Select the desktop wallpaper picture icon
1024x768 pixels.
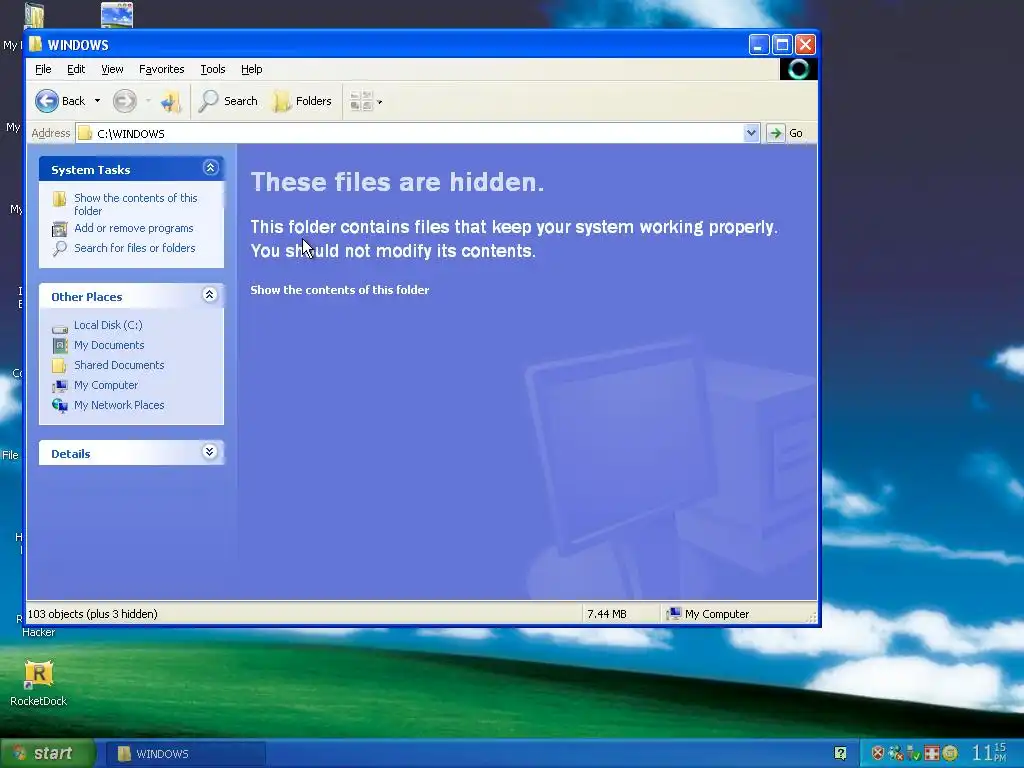tap(117, 14)
